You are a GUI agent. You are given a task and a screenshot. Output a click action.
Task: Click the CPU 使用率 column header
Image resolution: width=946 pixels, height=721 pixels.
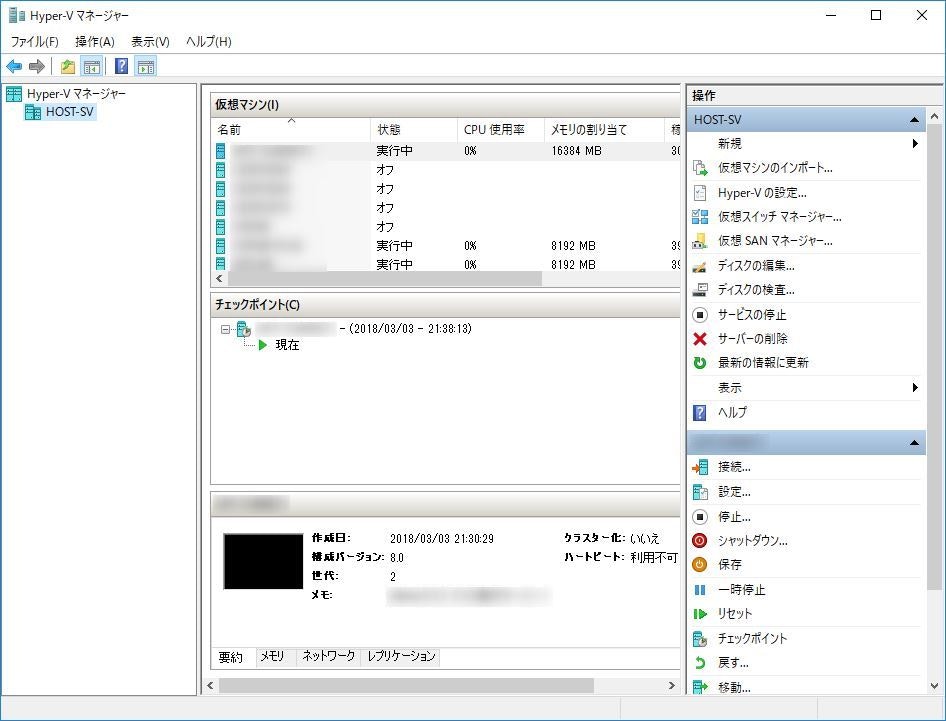click(x=500, y=130)
